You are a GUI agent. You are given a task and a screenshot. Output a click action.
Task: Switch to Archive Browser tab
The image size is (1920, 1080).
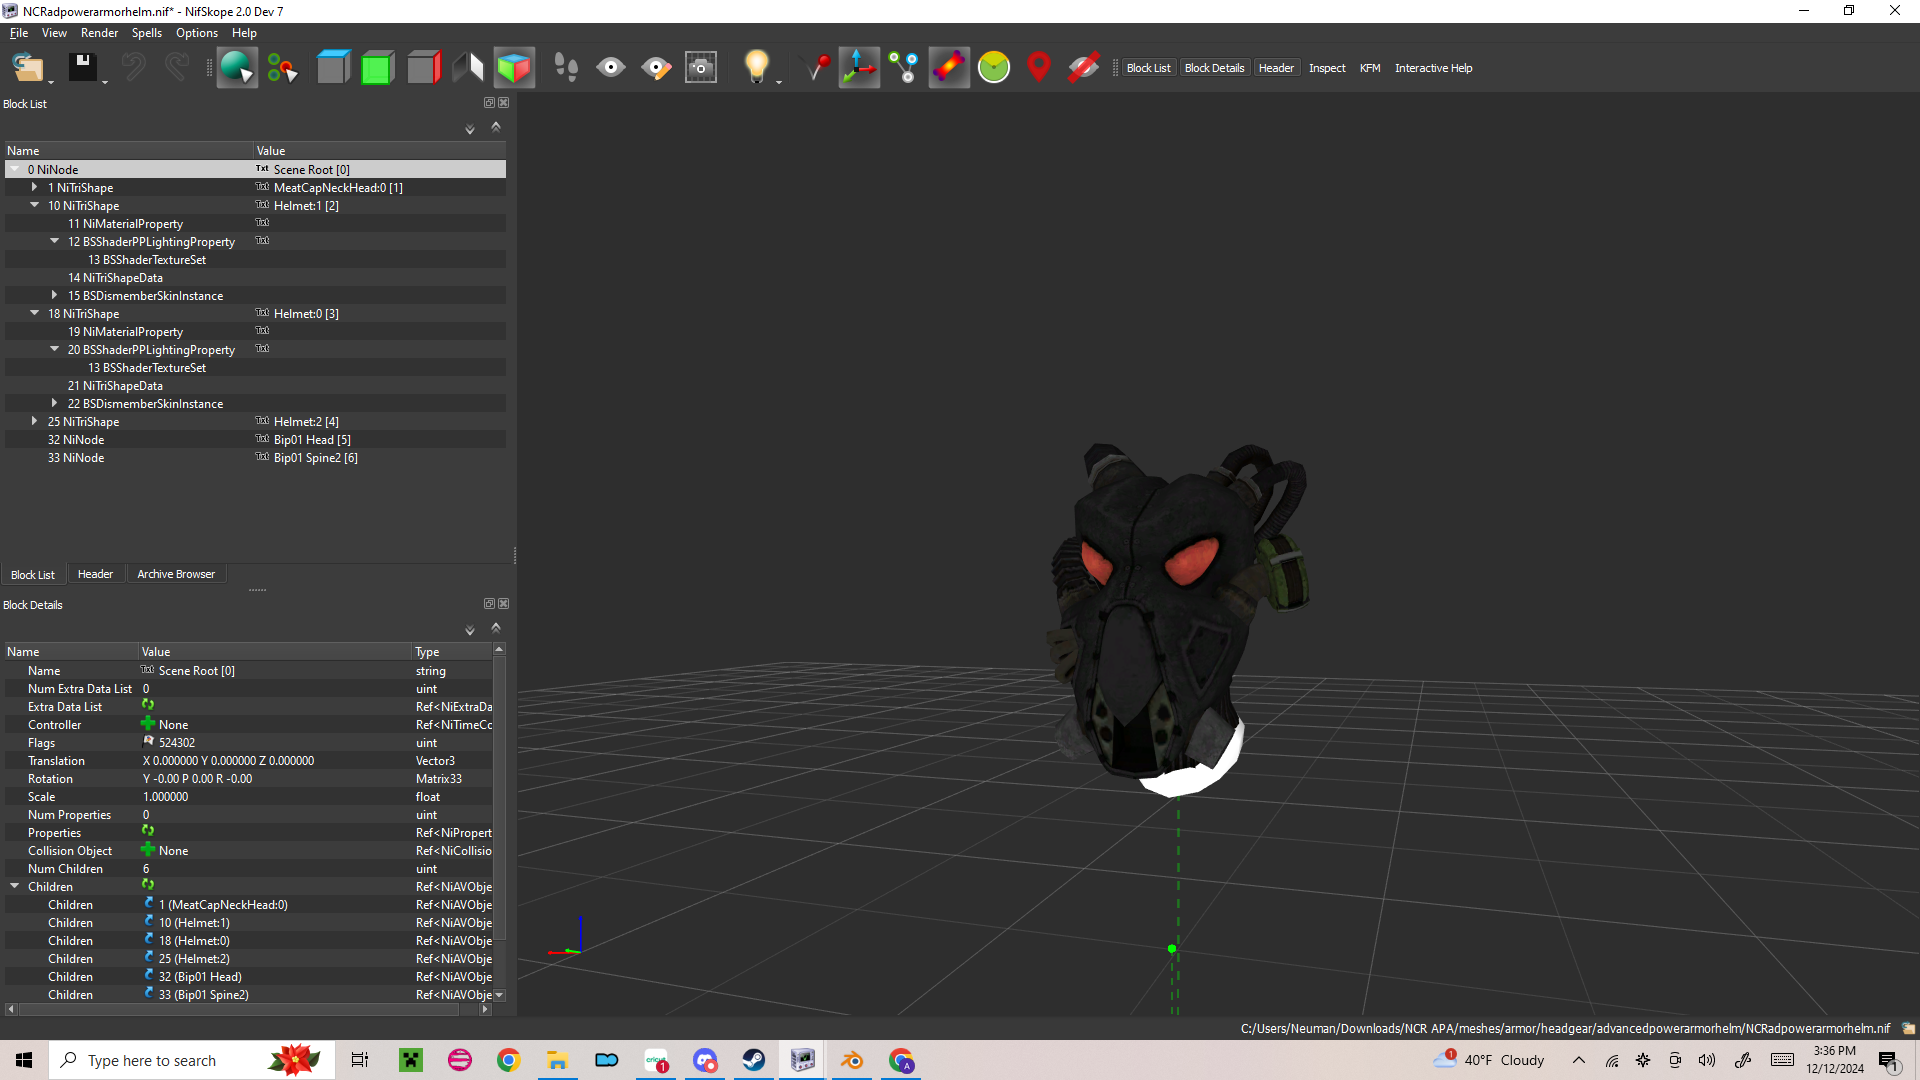coord(176,574)
